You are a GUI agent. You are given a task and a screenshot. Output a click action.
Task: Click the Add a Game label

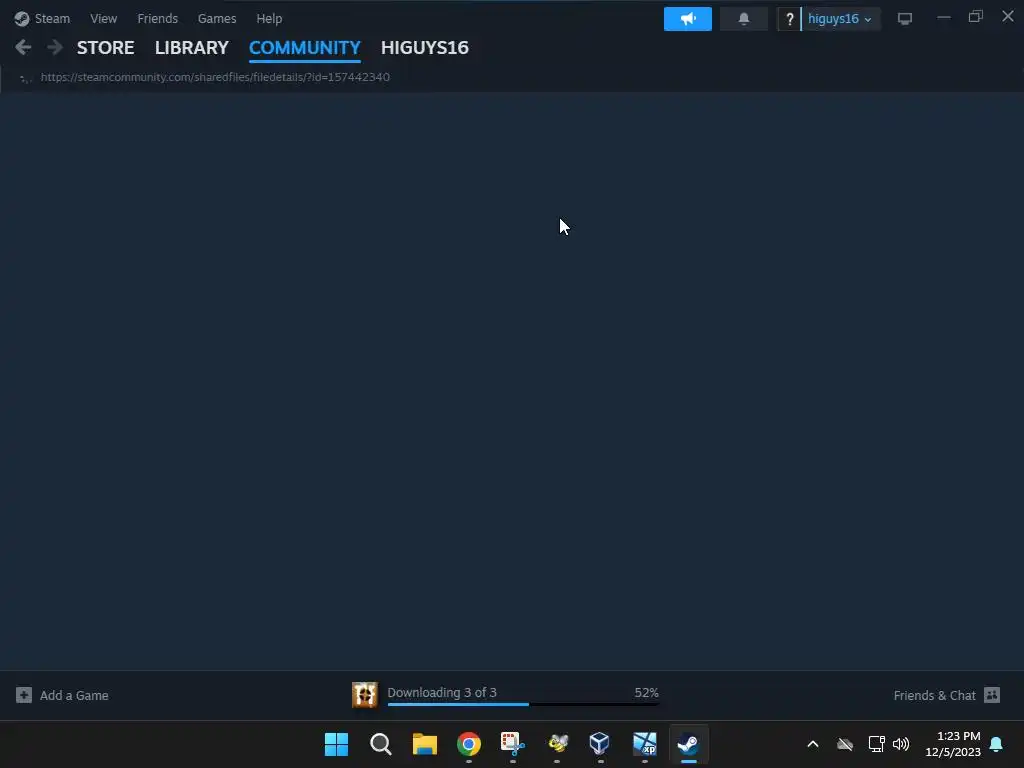pos(74,696)
